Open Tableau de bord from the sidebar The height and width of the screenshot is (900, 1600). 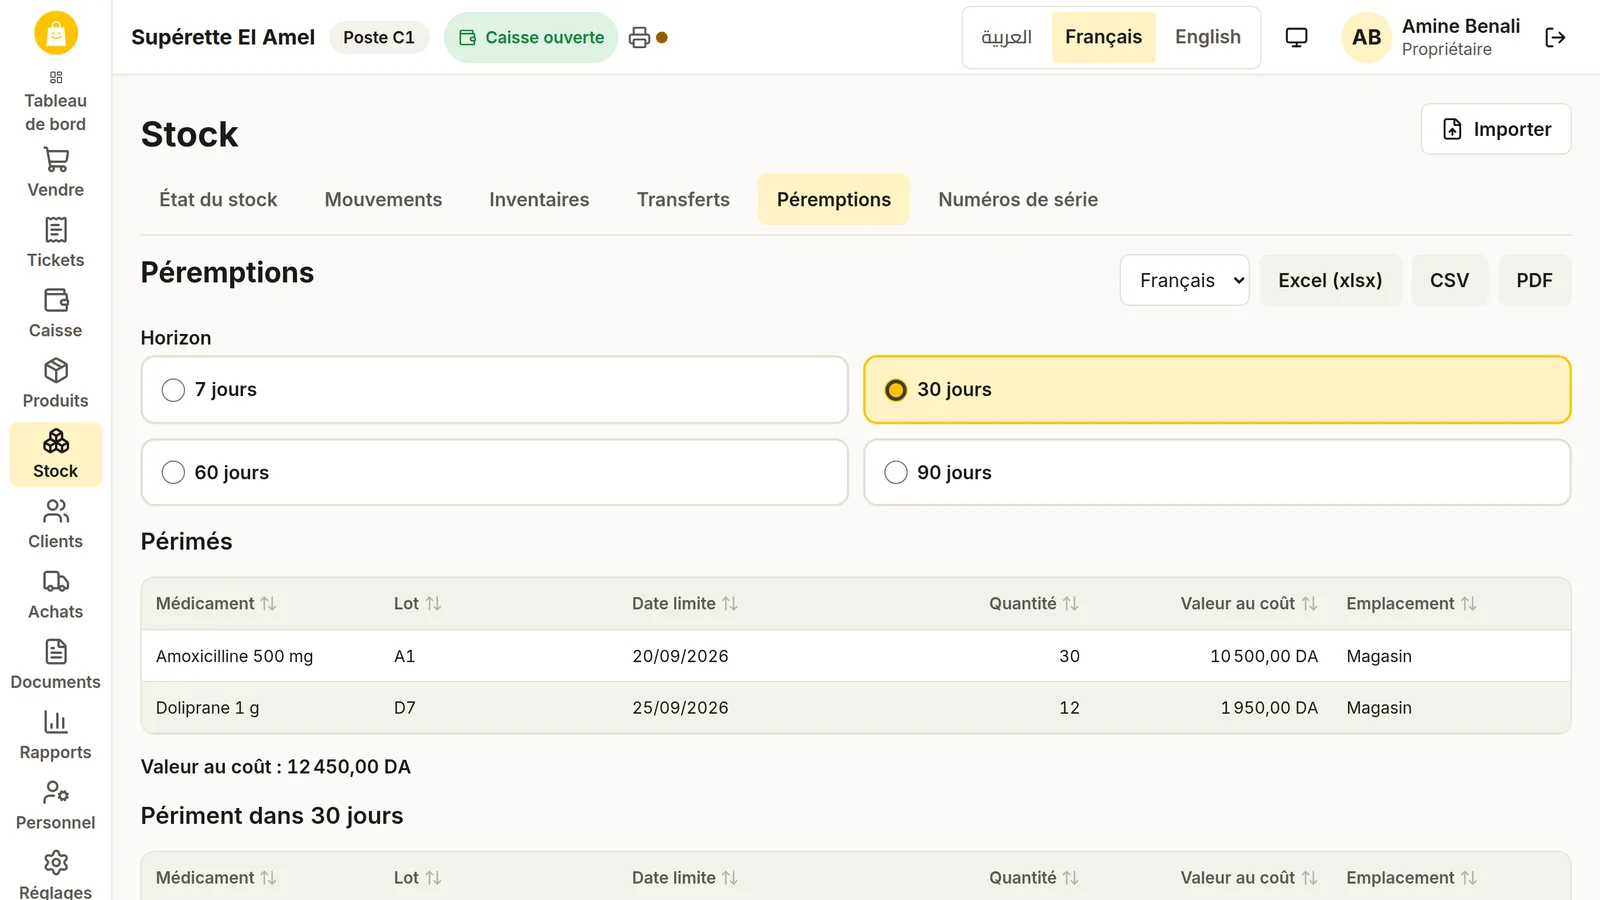[x=56, y=101]
